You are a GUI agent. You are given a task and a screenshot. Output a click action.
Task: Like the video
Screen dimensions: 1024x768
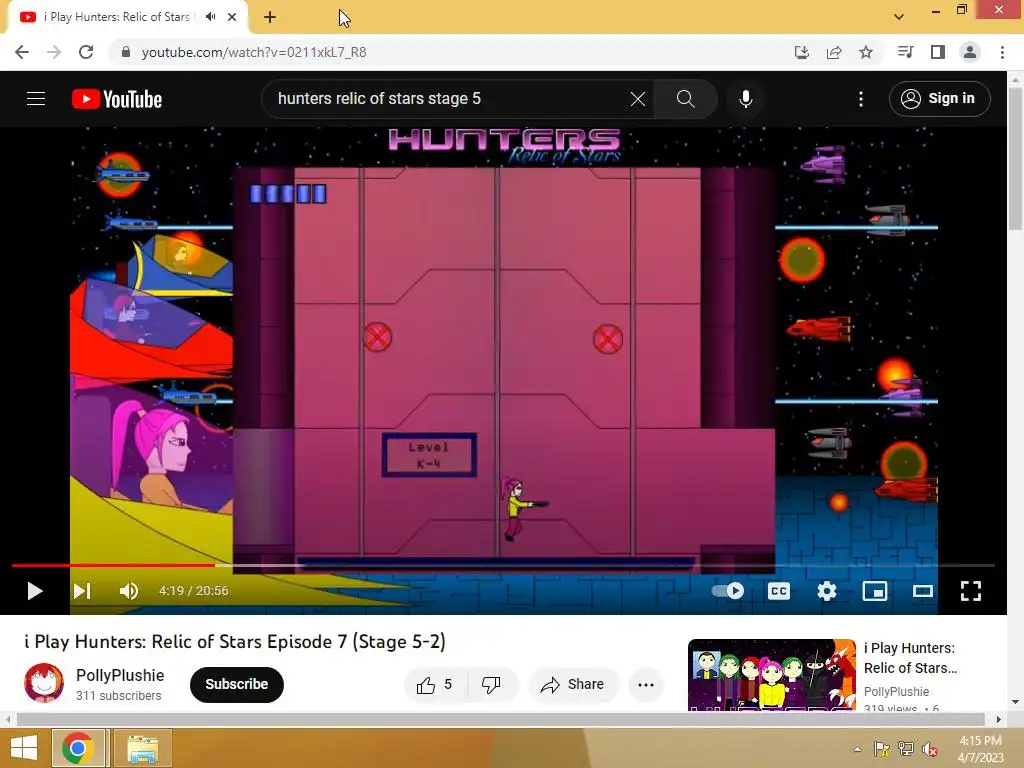(x=436, y=684)
